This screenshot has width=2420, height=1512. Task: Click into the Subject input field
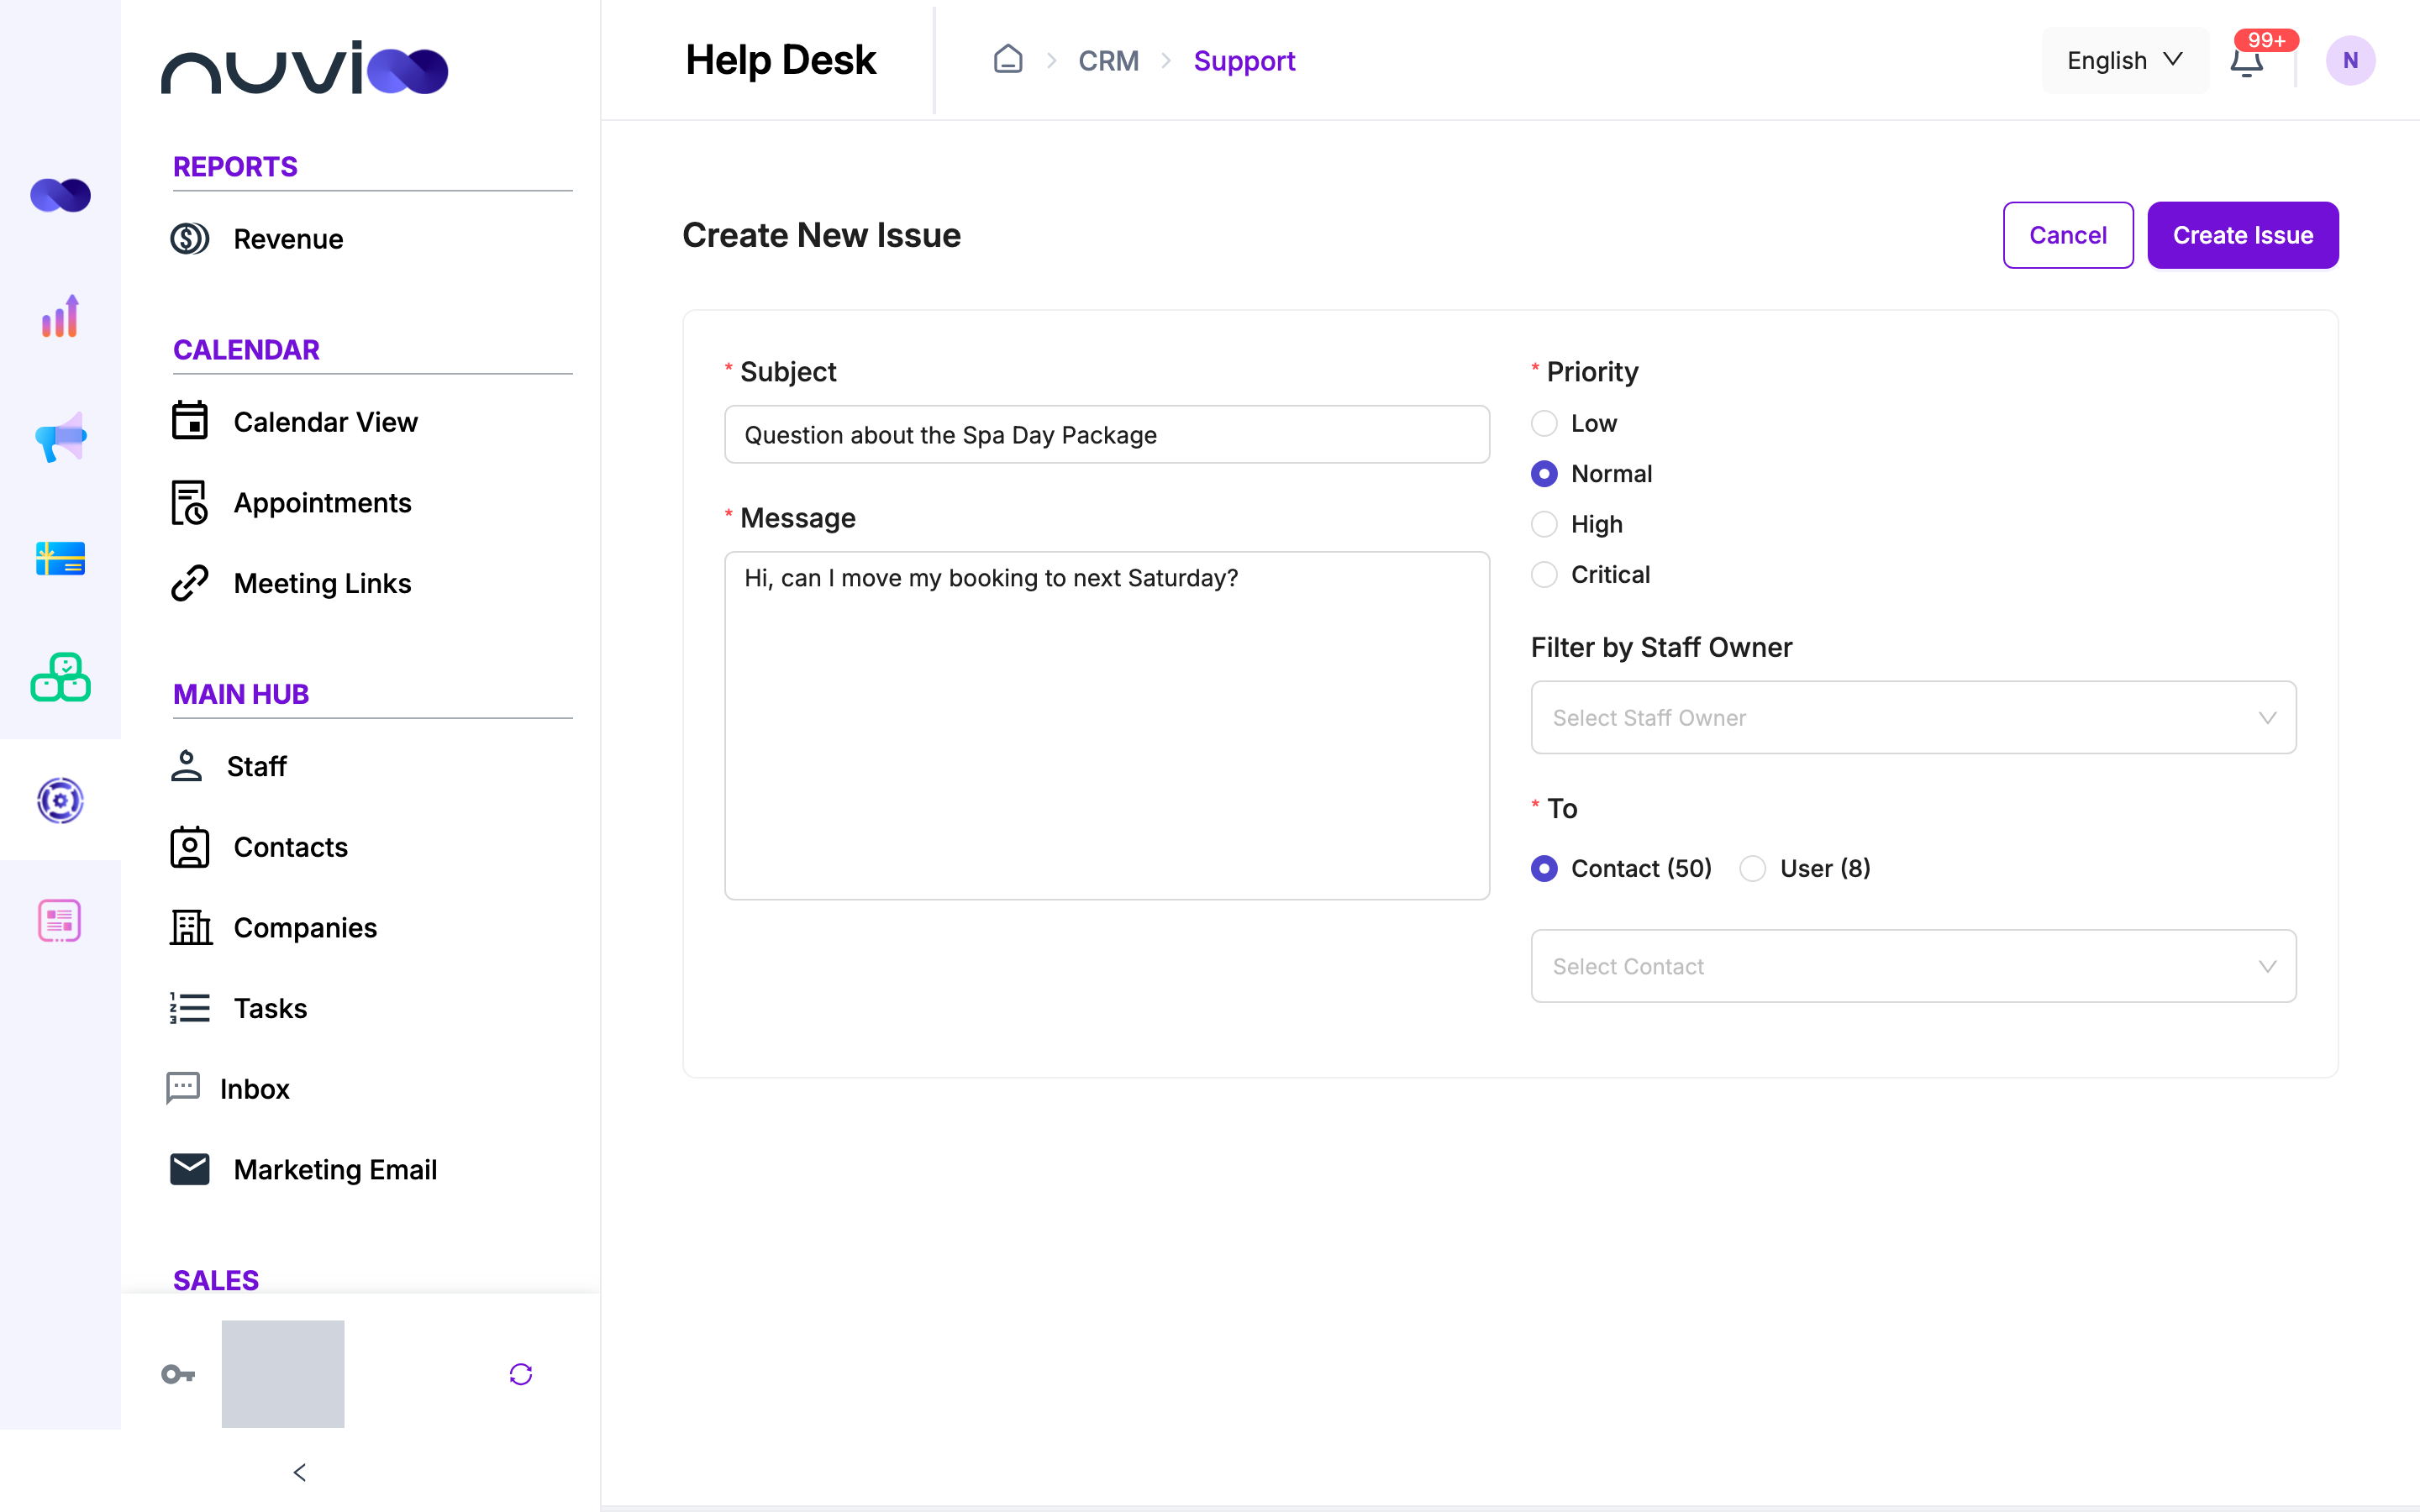(1107, 434)
